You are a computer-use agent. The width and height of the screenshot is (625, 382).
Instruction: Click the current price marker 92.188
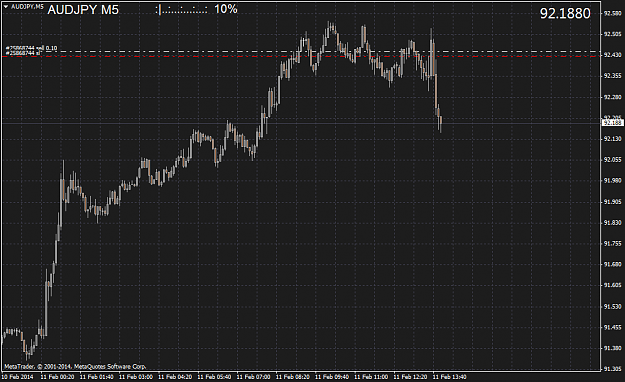click(613, 123)
